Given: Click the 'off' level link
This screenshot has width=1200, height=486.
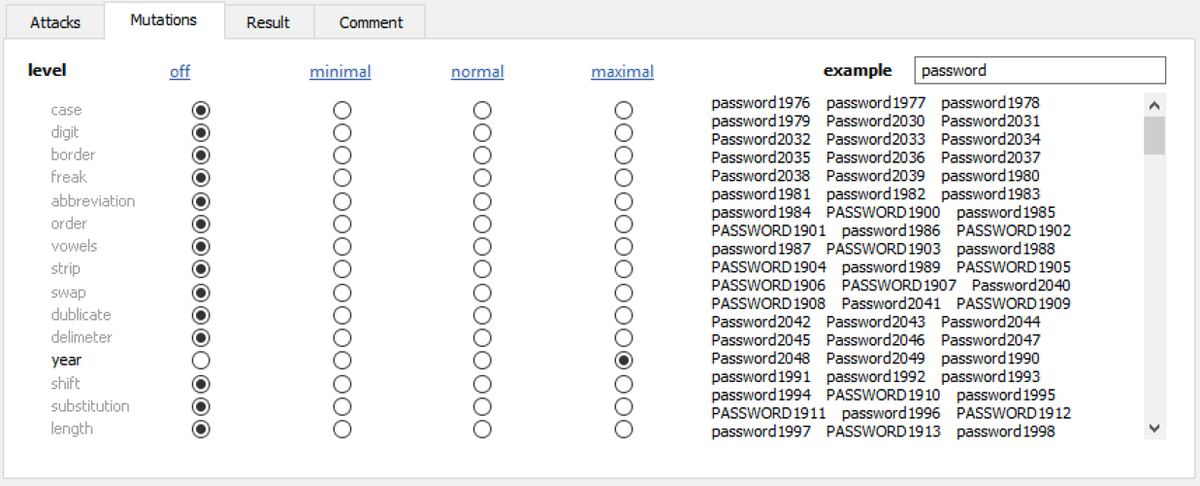Looking at the screenshot, I should tap(180, 72).
